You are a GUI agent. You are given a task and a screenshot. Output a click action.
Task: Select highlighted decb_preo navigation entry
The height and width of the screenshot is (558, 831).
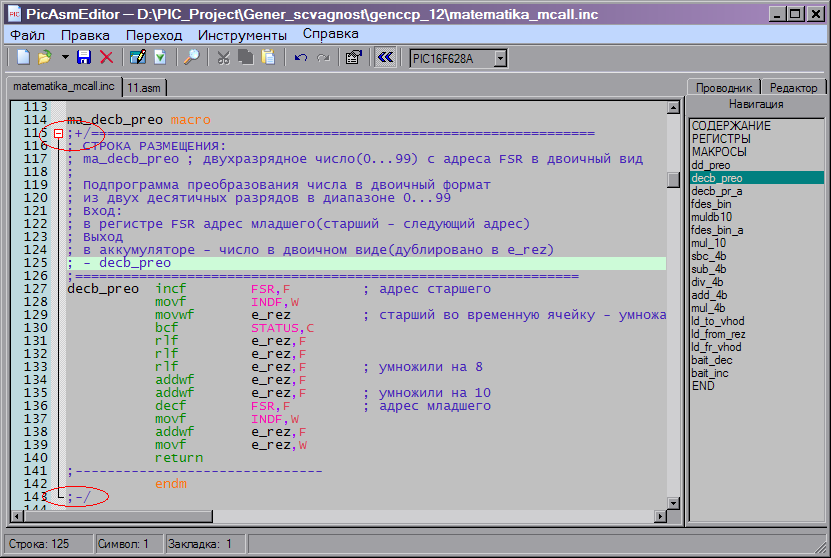tap(756, 178)
